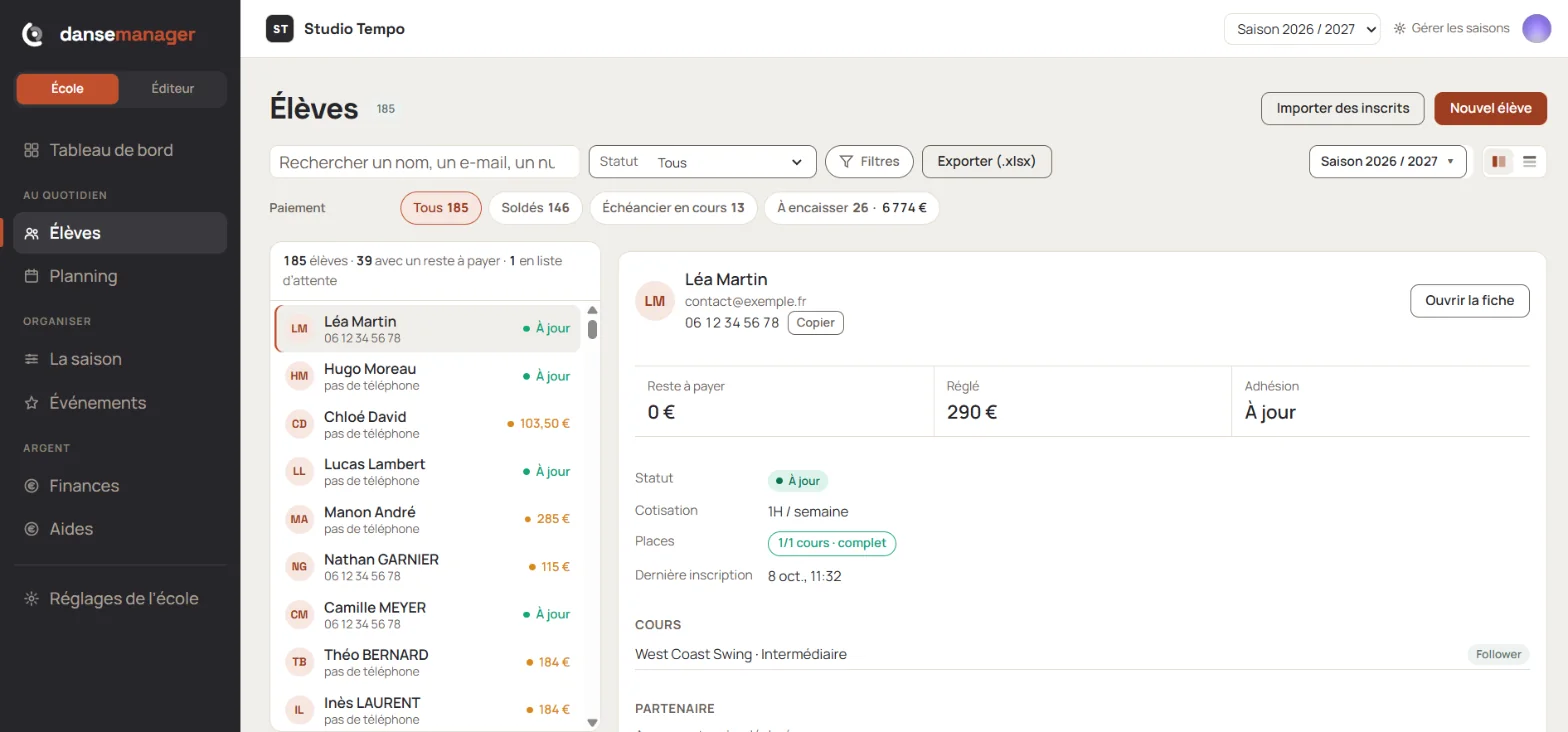Viewport: 1568px width, 732px height.
Task: Open the Filtres panel
Action: [x=869, y=161]
